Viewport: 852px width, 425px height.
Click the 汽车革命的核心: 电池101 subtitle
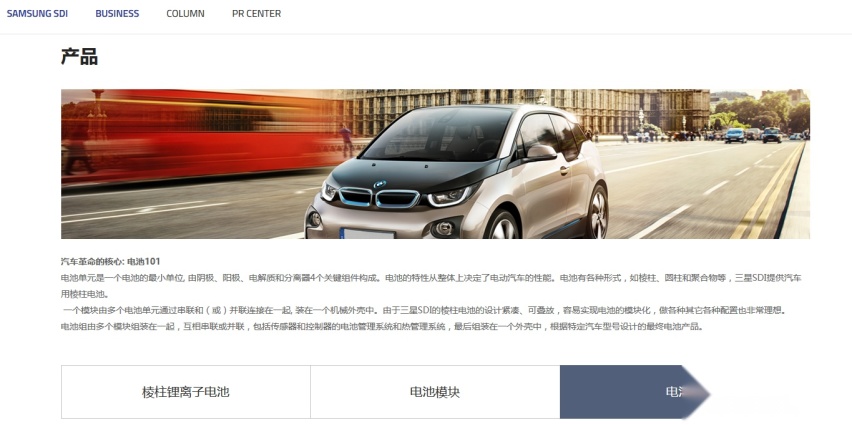click(111, 261)
